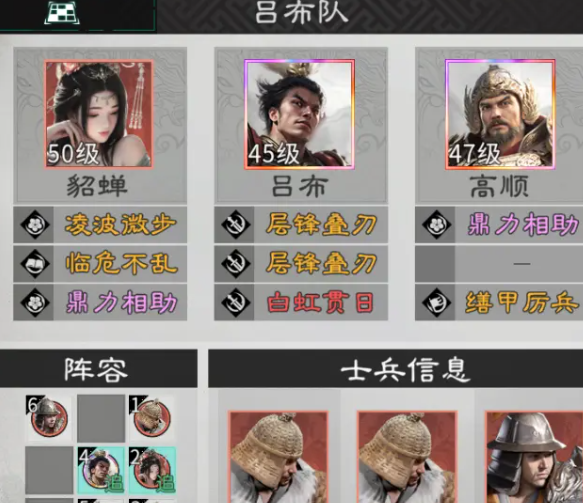
Task: Click the book icon beside 临危不乱
Action: [x=35, y=264]
